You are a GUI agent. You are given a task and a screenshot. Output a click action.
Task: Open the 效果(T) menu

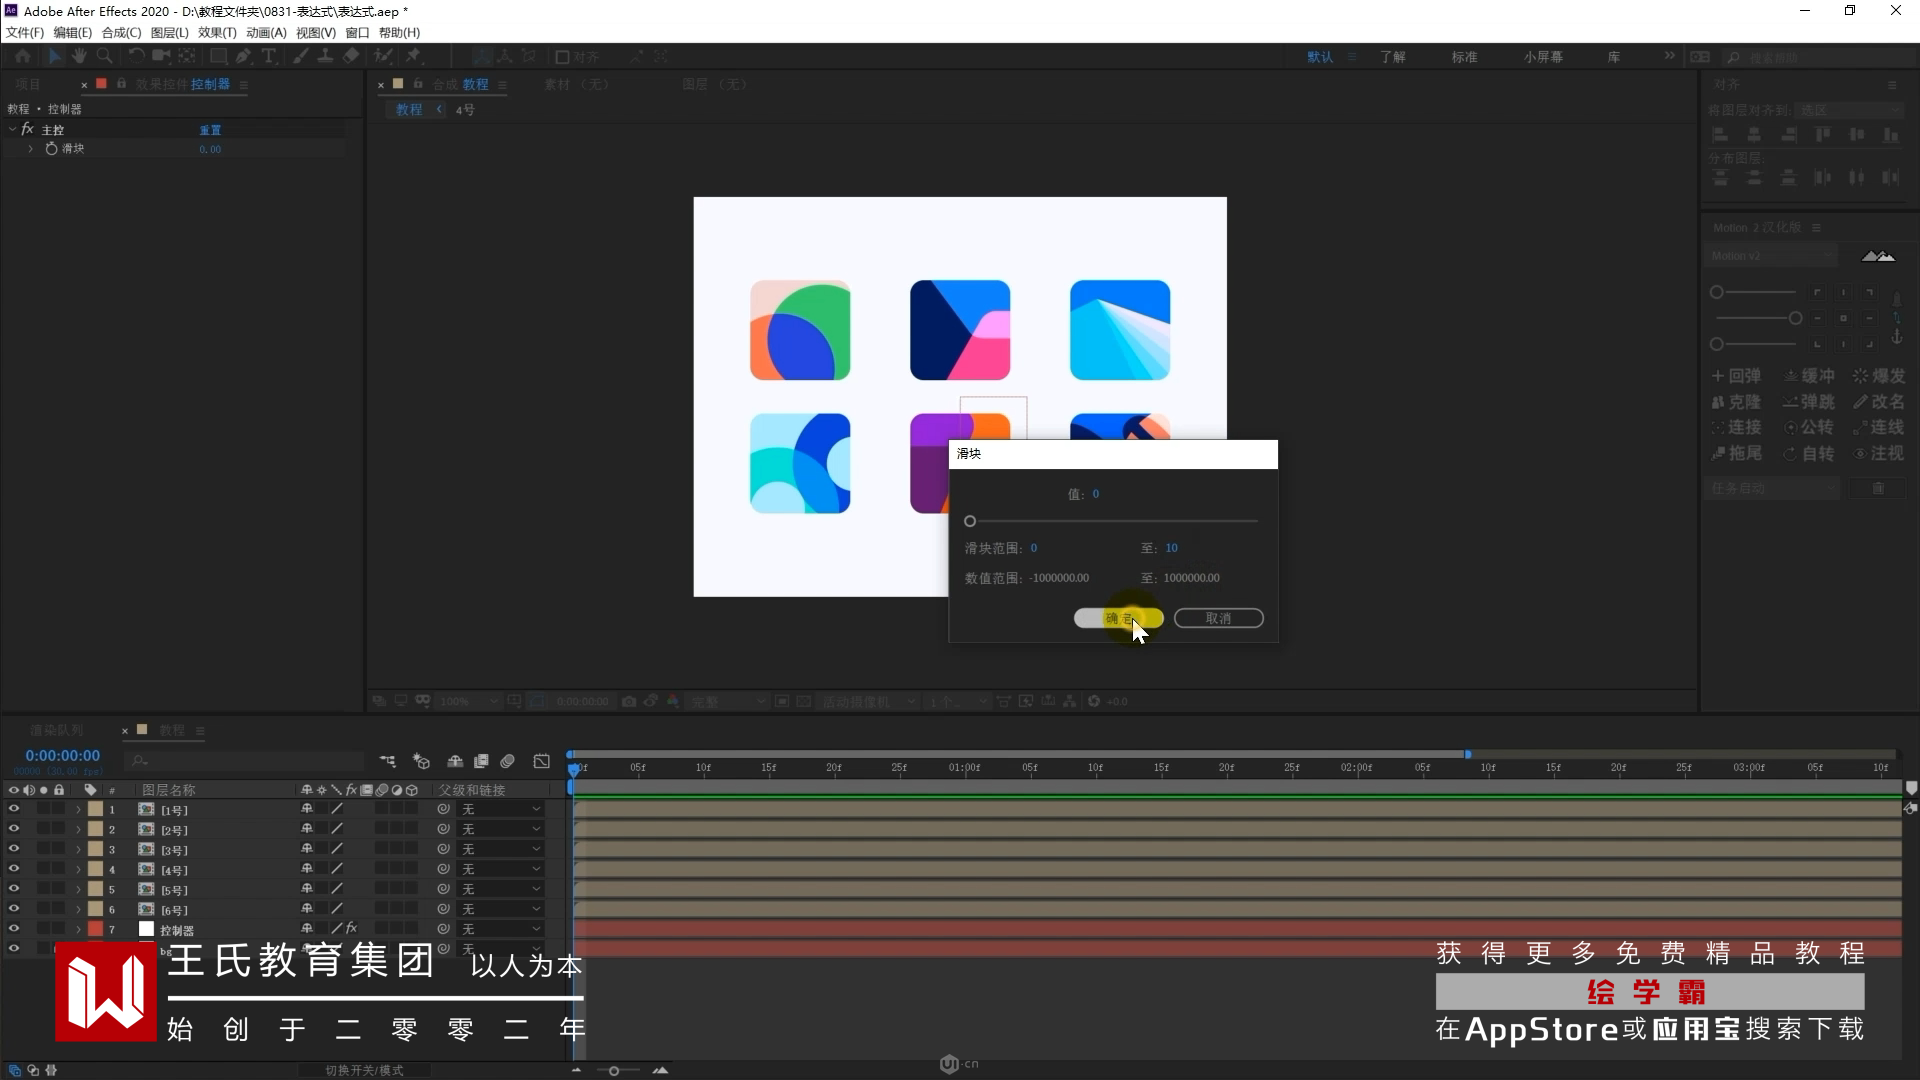coord(217,32)
